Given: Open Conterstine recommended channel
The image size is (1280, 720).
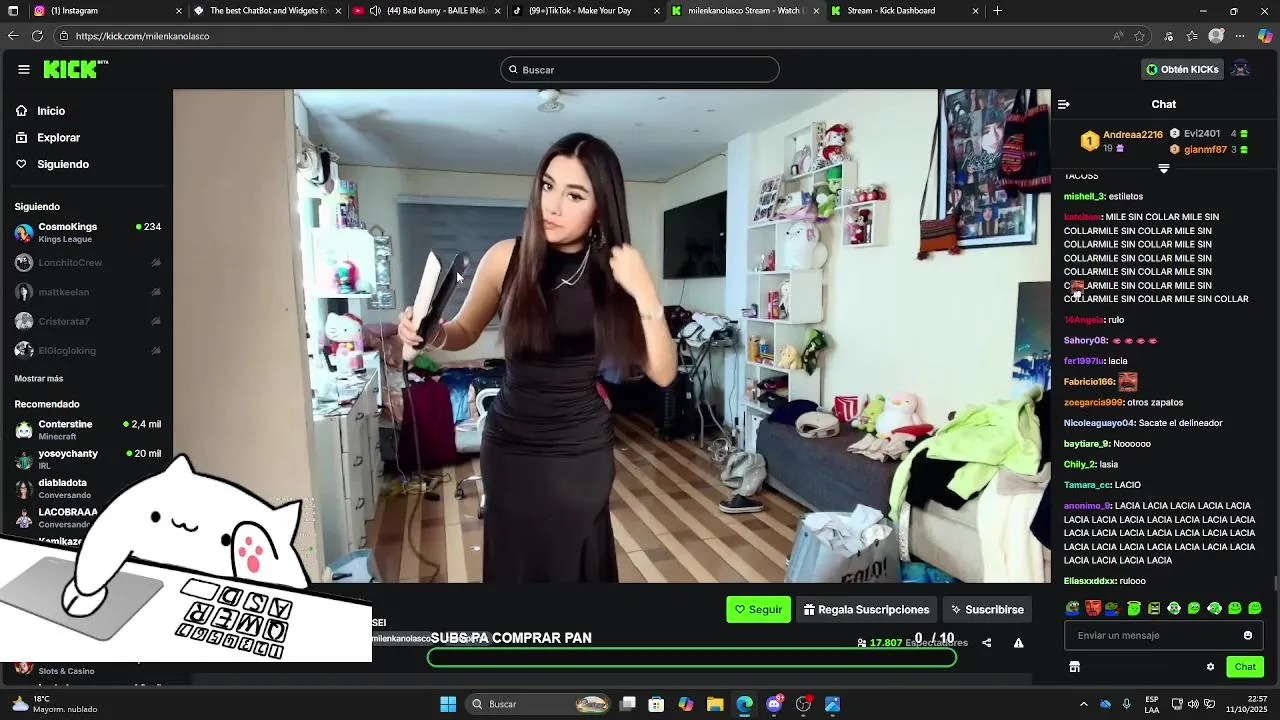Looking at the screenshot, I should [x=88, y=430].
